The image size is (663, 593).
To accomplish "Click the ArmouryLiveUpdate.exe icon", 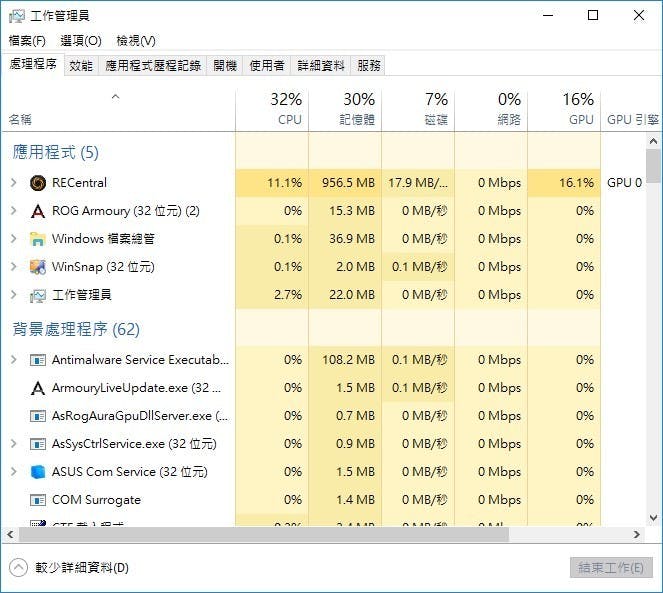I will tap(38, 388).
